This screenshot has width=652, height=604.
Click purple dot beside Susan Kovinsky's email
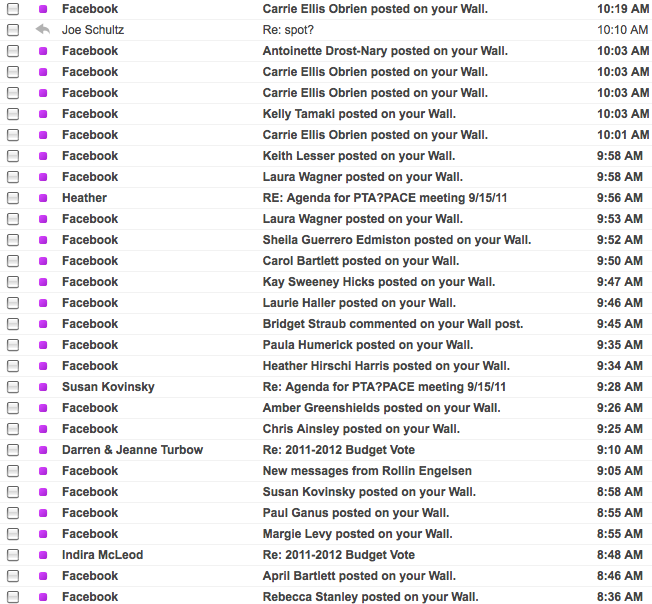[42, 387]
